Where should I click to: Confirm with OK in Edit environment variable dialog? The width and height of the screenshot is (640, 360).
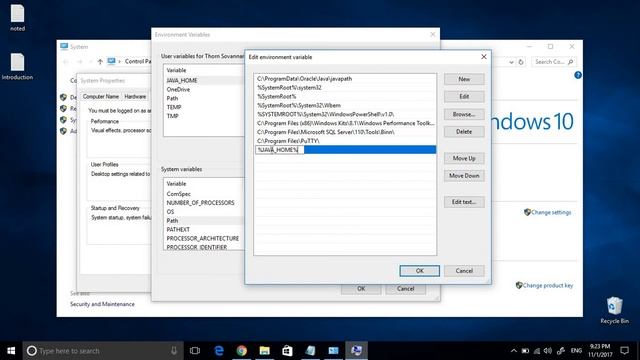420,271
